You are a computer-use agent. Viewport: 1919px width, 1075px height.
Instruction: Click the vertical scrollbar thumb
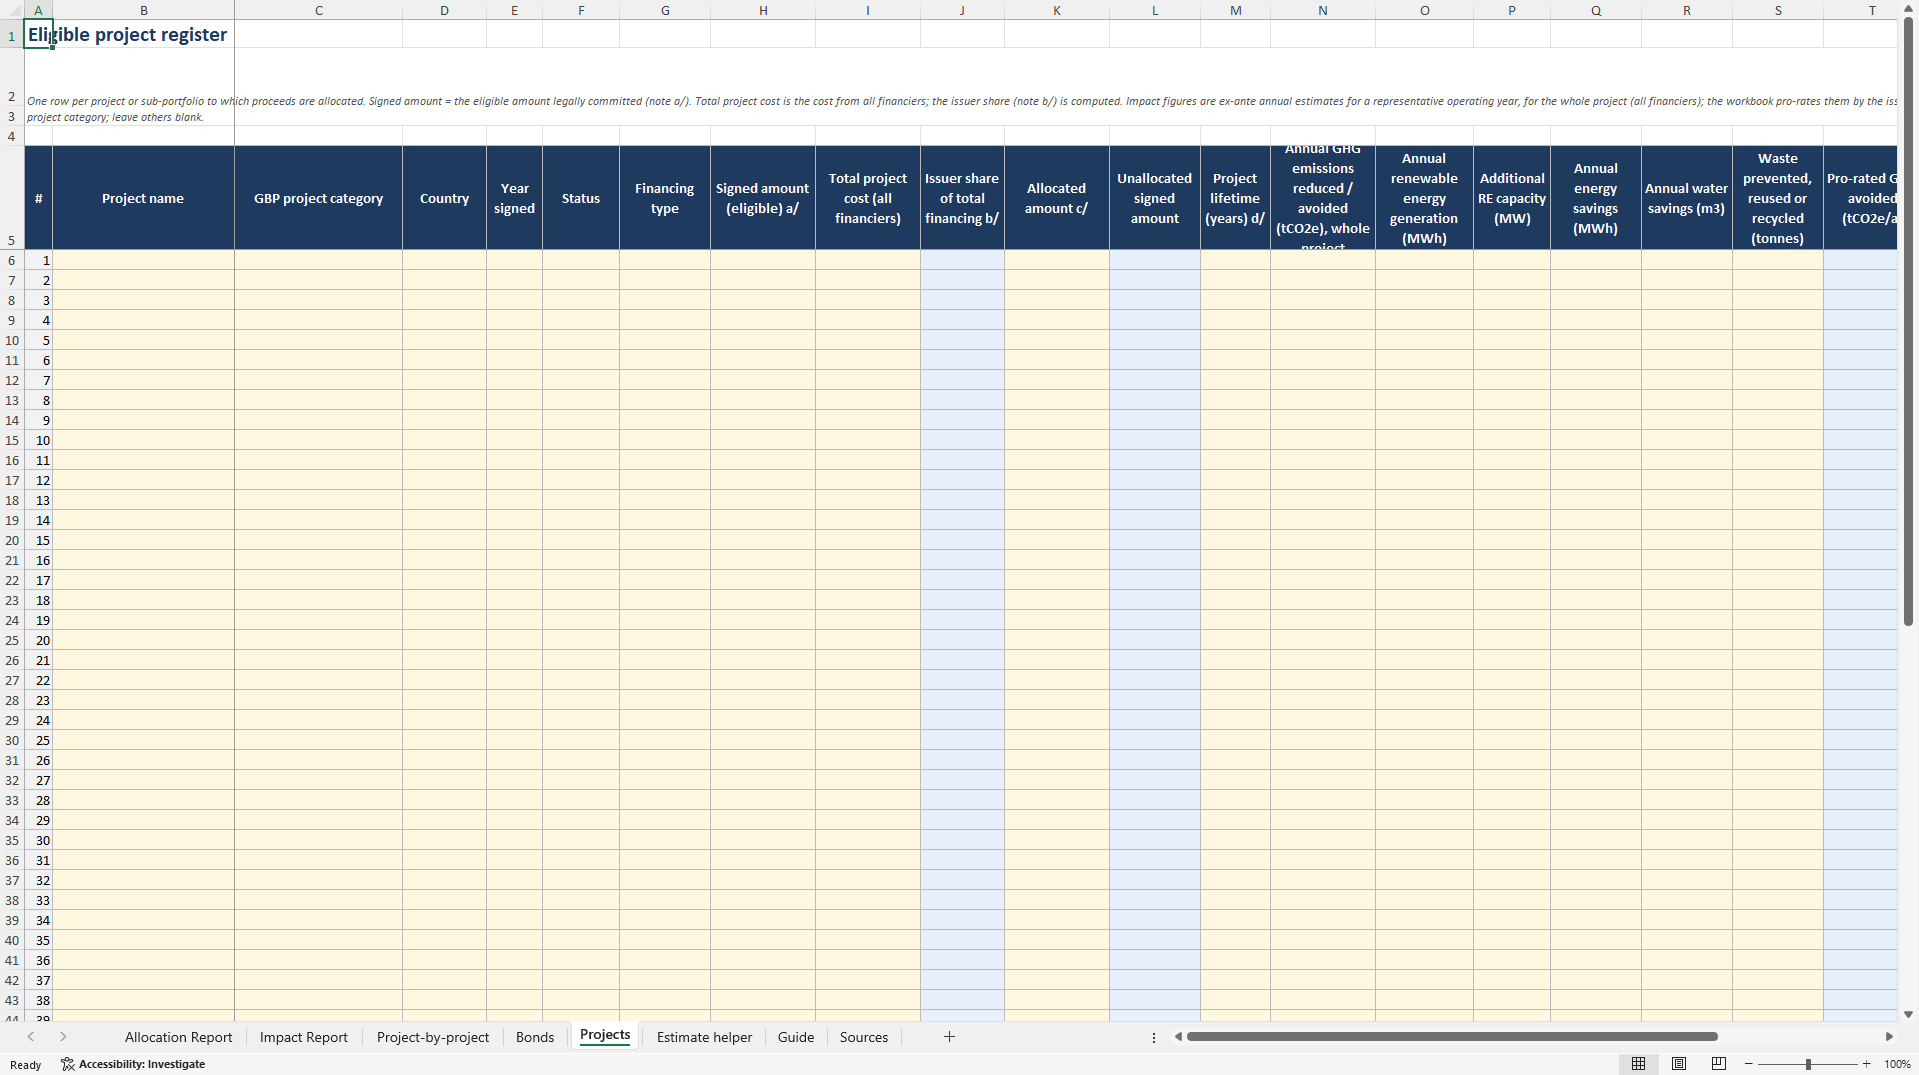(1908, 321)
